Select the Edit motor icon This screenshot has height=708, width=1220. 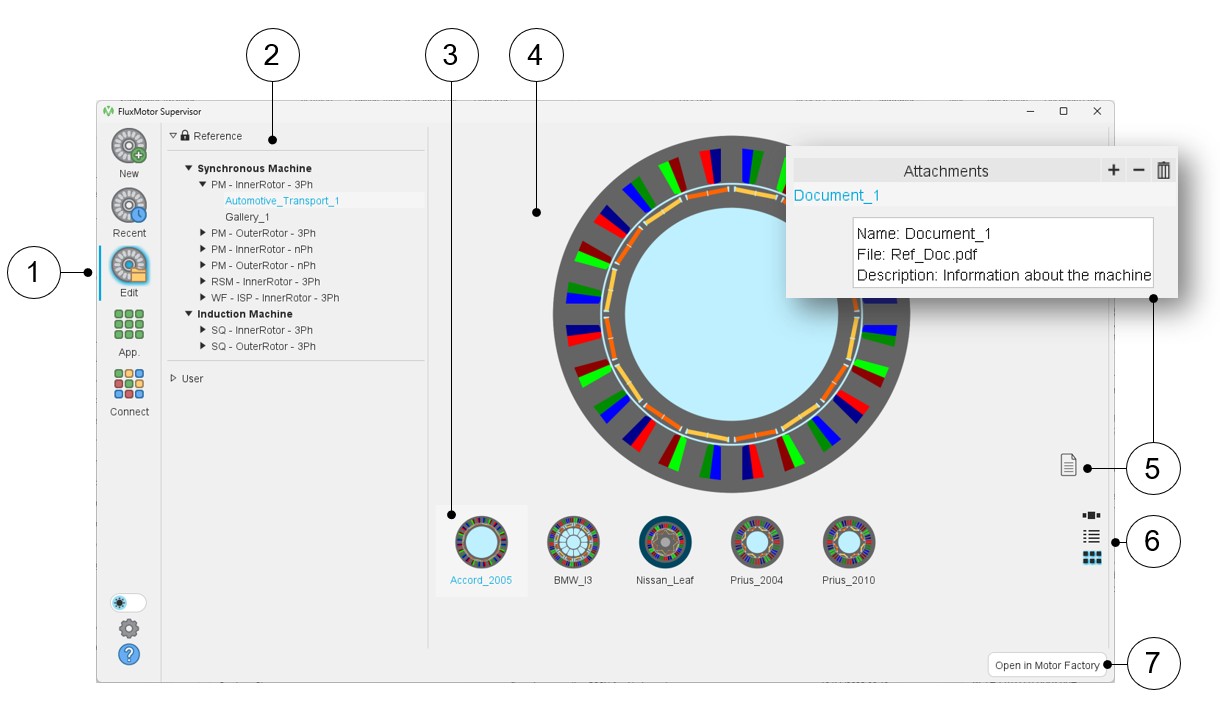[129, 266]
